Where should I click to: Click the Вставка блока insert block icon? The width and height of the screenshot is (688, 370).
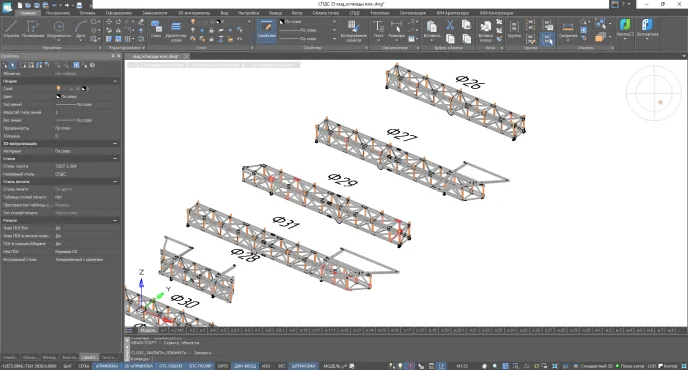[x=485, y=31]
